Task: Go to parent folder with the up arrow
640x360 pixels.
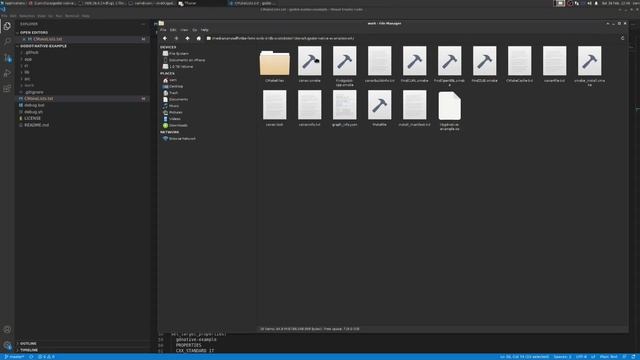Action: click(187, 38)
